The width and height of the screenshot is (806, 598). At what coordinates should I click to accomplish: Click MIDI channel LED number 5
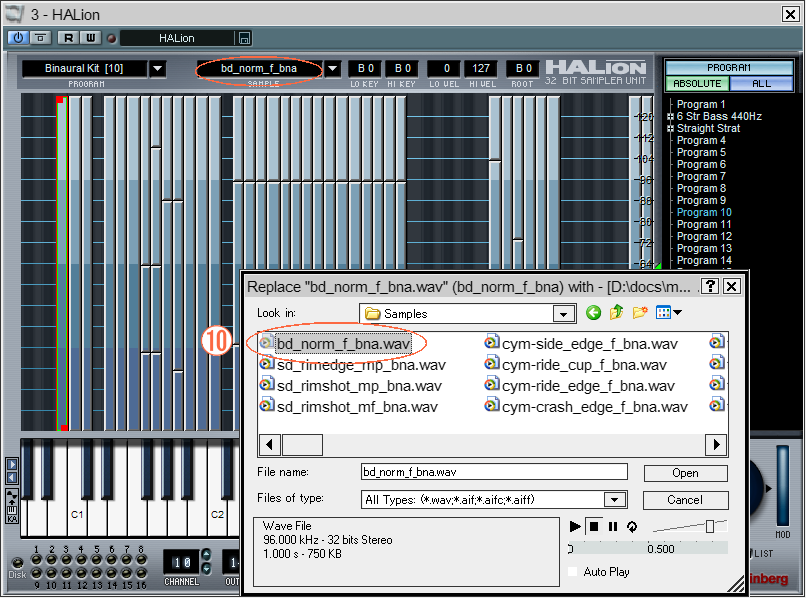pyautogui.click(x=97, y=559)
